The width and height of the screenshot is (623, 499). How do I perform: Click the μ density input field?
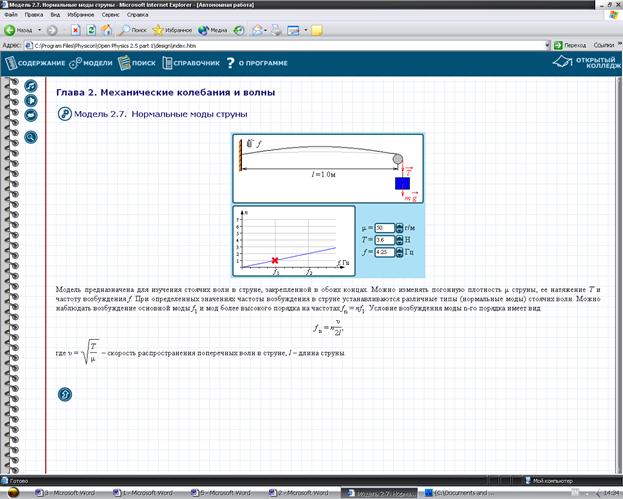(x=385, y=228)
